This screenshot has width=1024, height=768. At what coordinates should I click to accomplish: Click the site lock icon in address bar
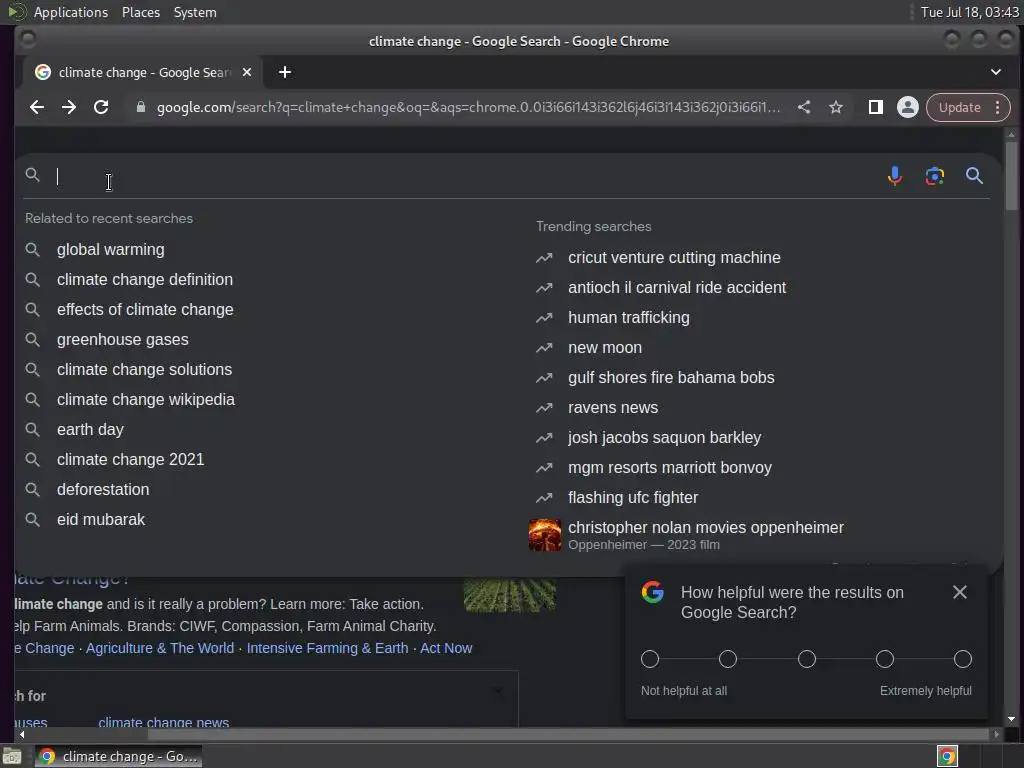pos(140,107)
